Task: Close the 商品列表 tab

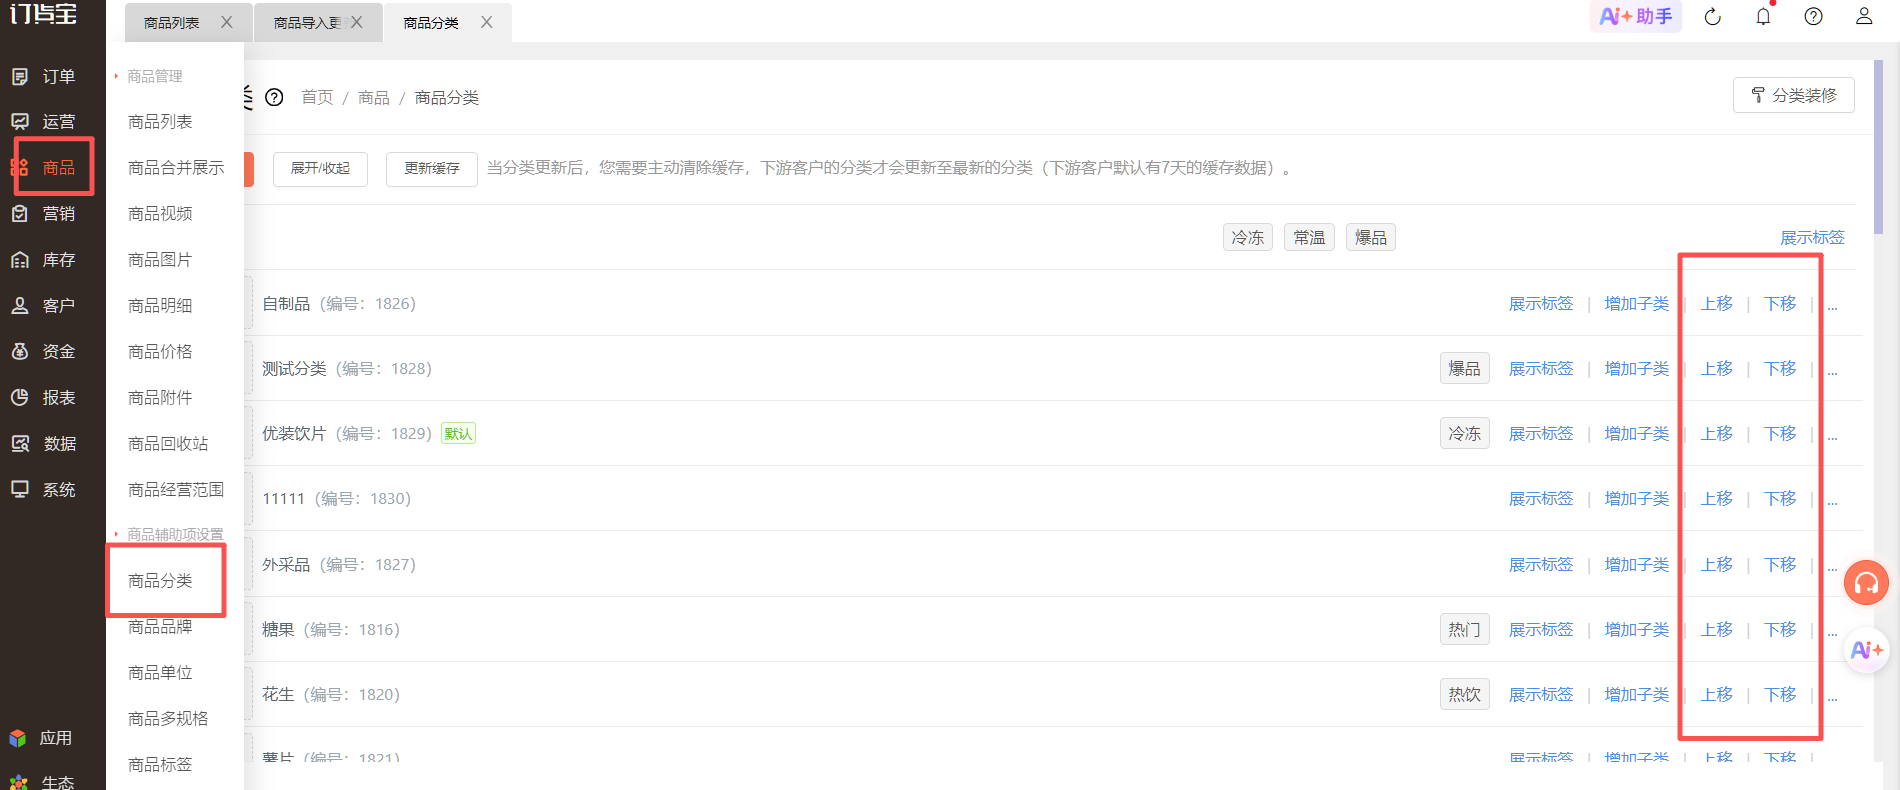Action: [227, 22]
